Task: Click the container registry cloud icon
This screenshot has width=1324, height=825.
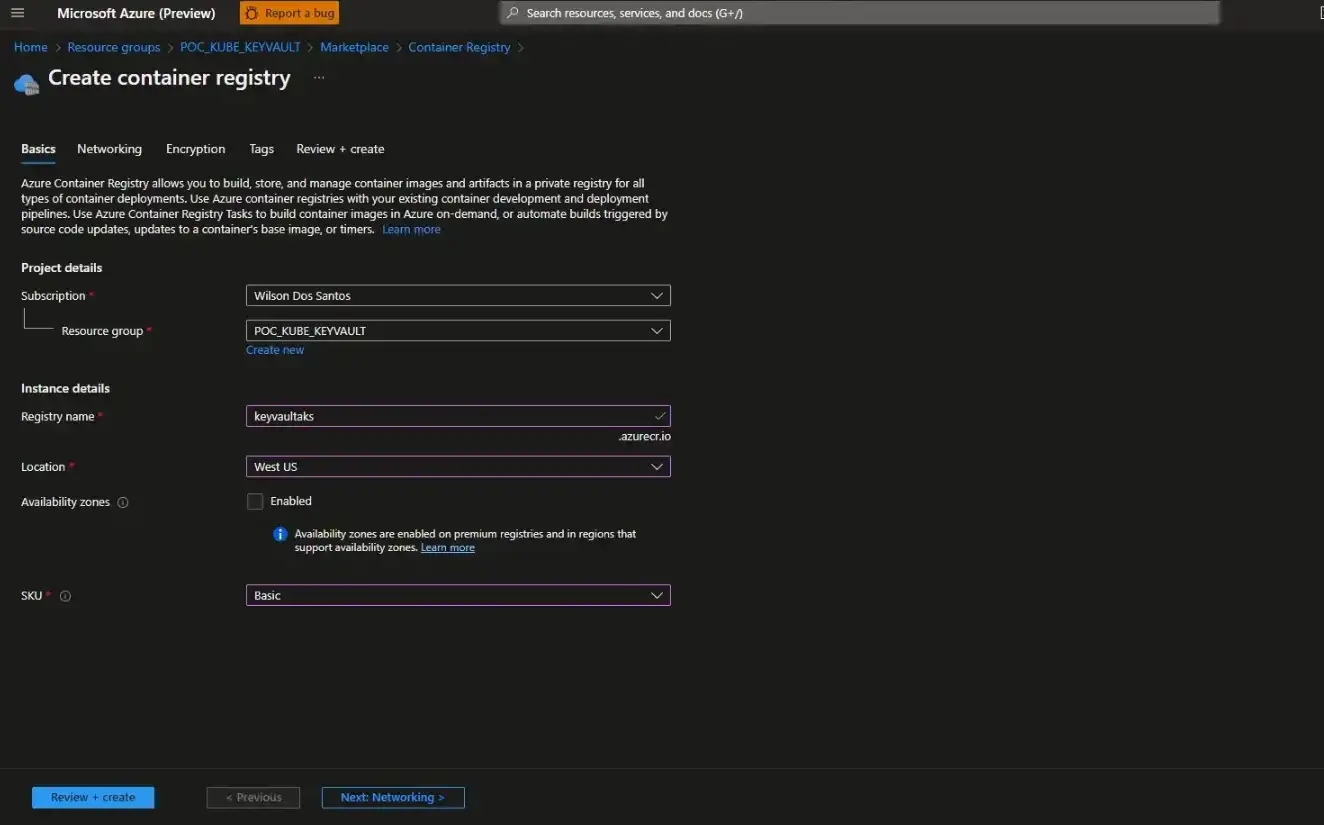Action: [x=27, y=84]
